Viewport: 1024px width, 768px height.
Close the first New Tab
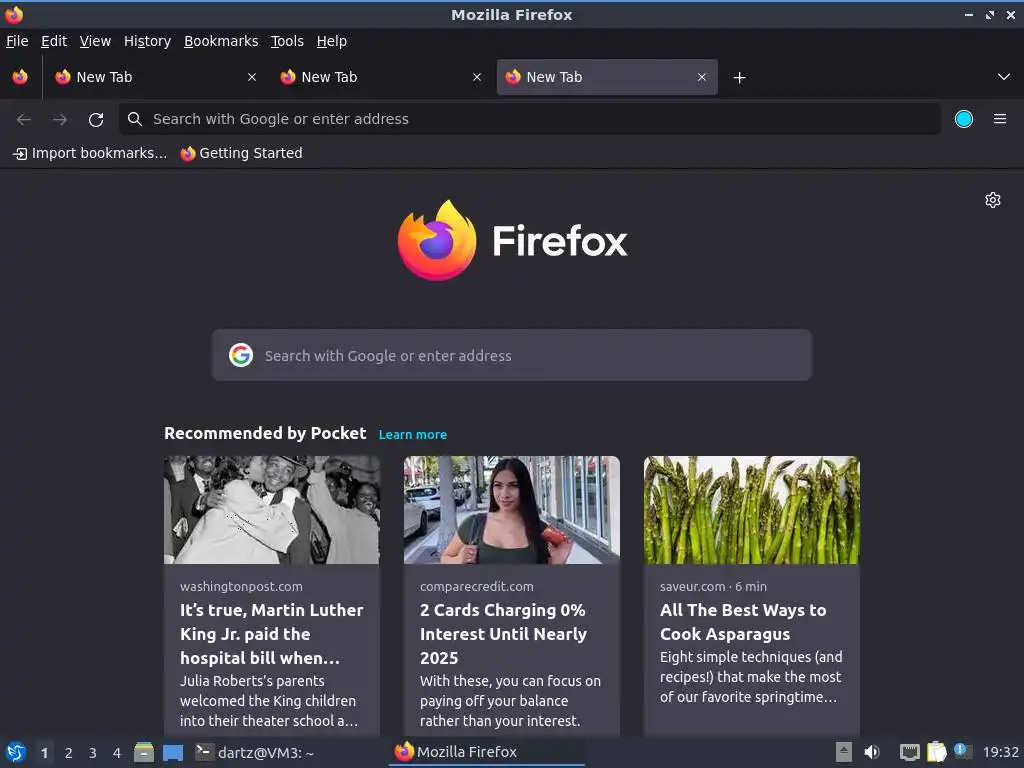(251, 77)
